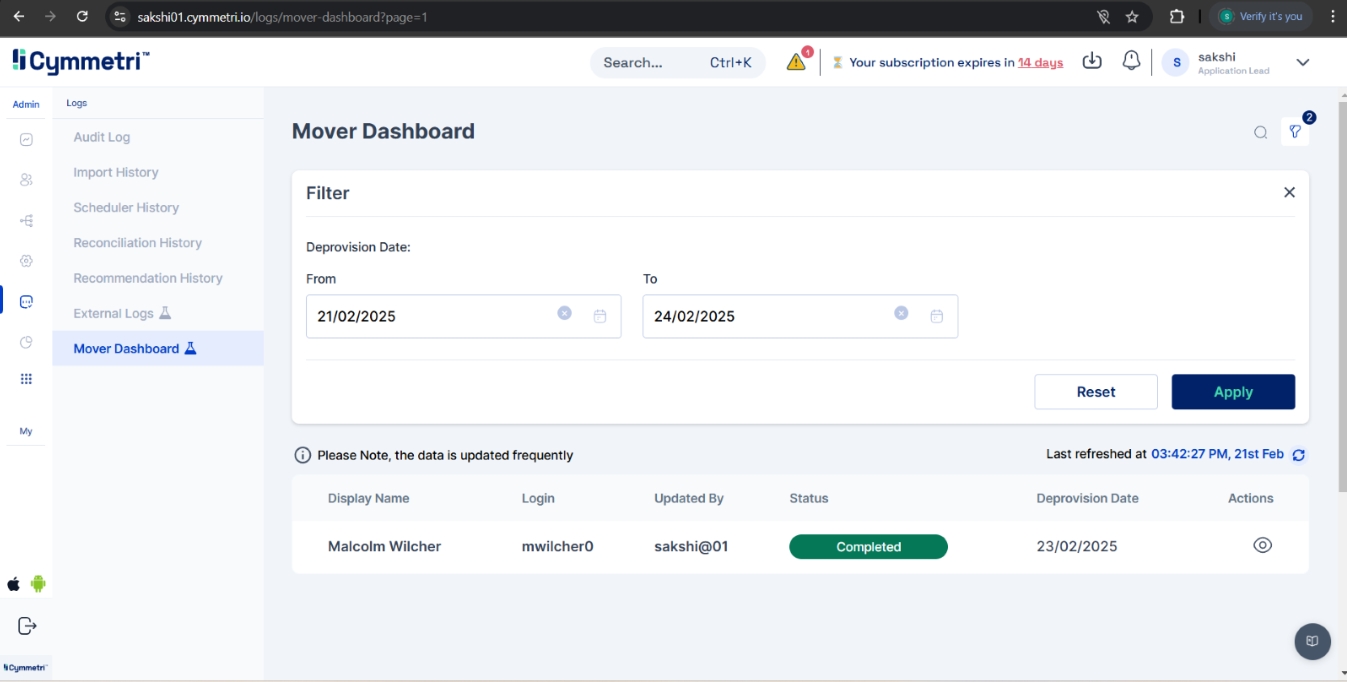Clear the To date value

(x=901, y=313)
